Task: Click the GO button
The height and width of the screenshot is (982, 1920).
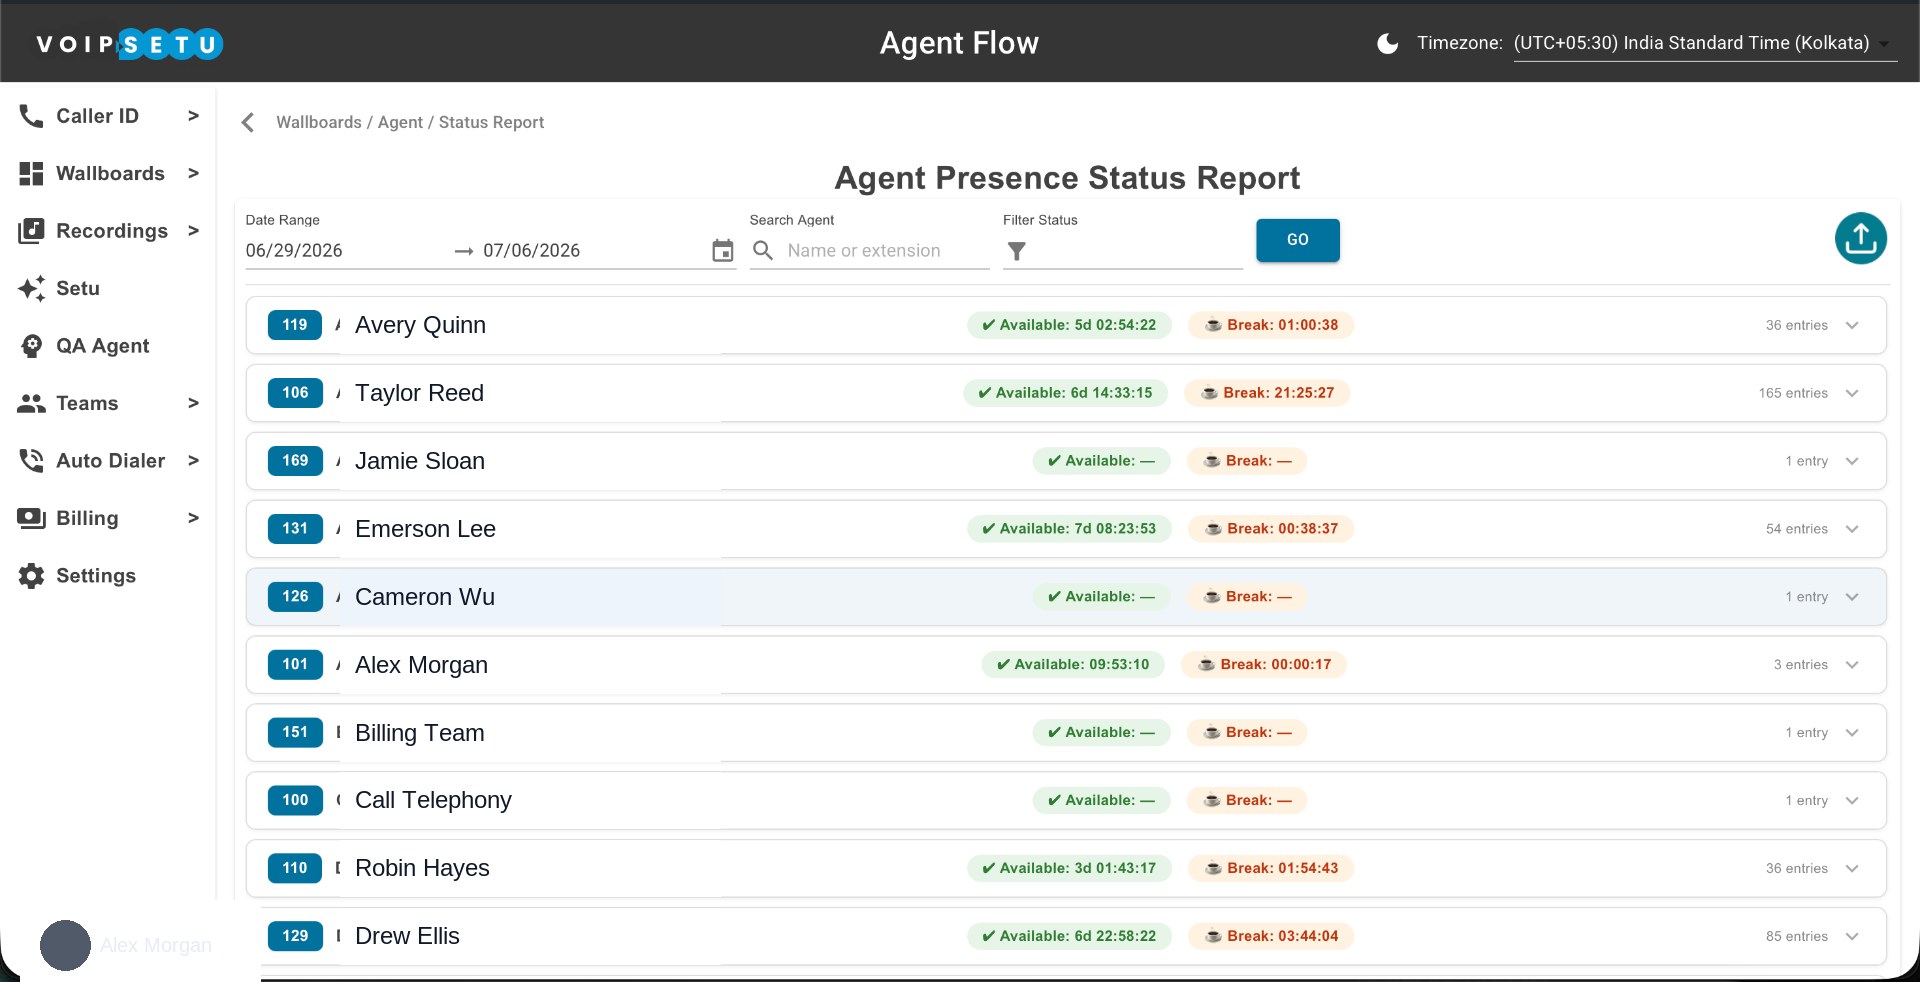Action: tap(1297, 240)
